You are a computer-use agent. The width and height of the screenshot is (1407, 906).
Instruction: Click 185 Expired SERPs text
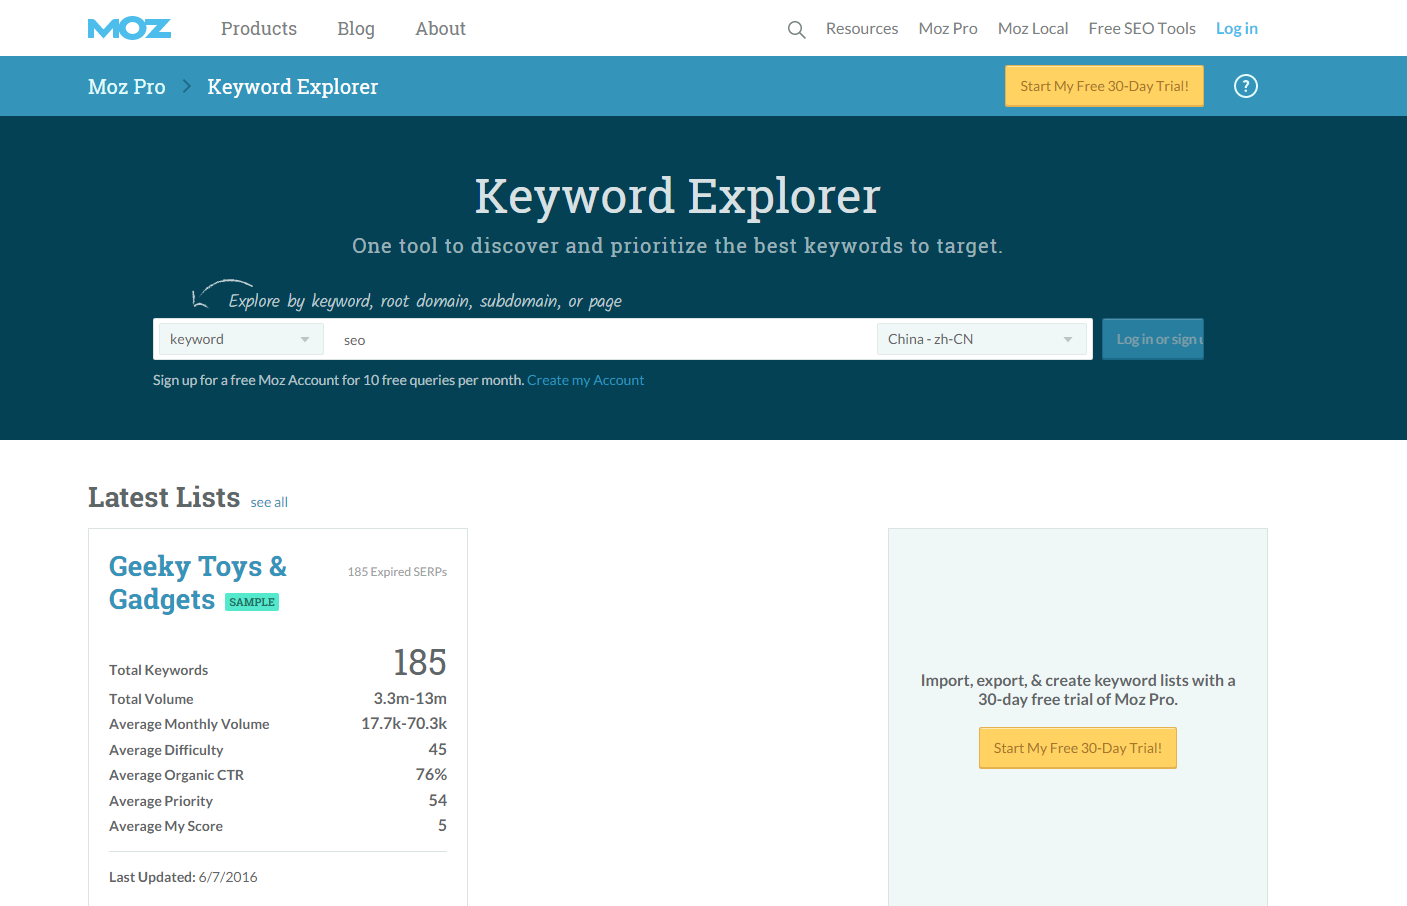(397, 572)
